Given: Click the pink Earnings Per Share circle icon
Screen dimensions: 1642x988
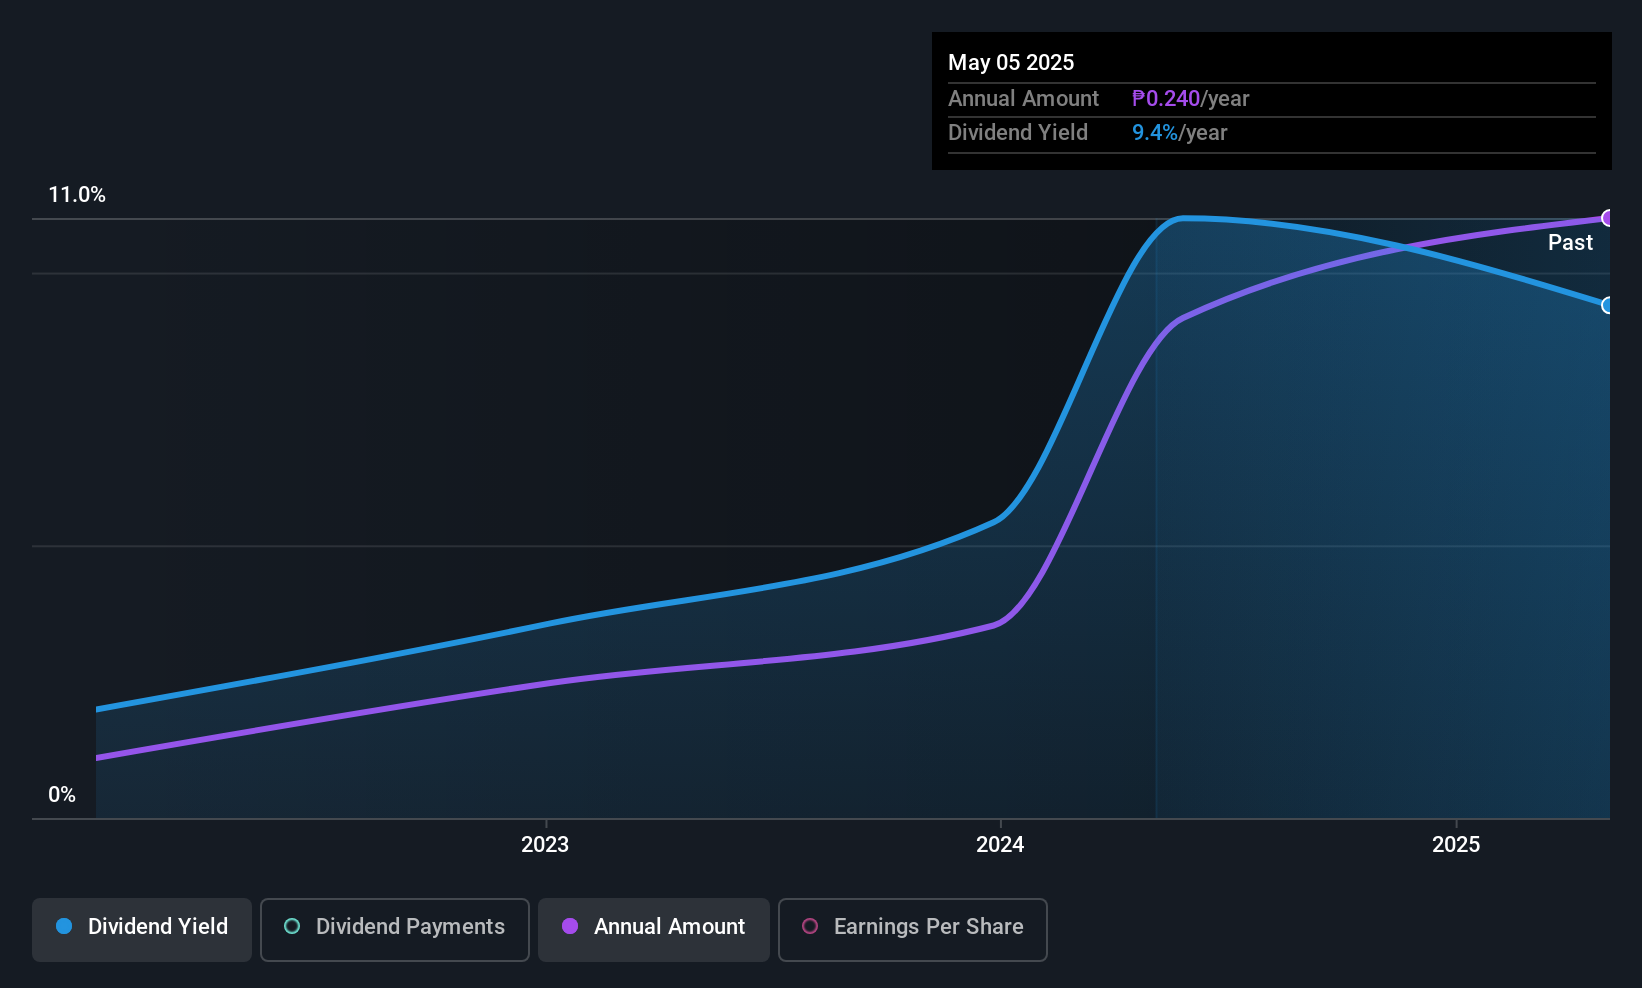Looking at the screenshot, I should 809,927.
